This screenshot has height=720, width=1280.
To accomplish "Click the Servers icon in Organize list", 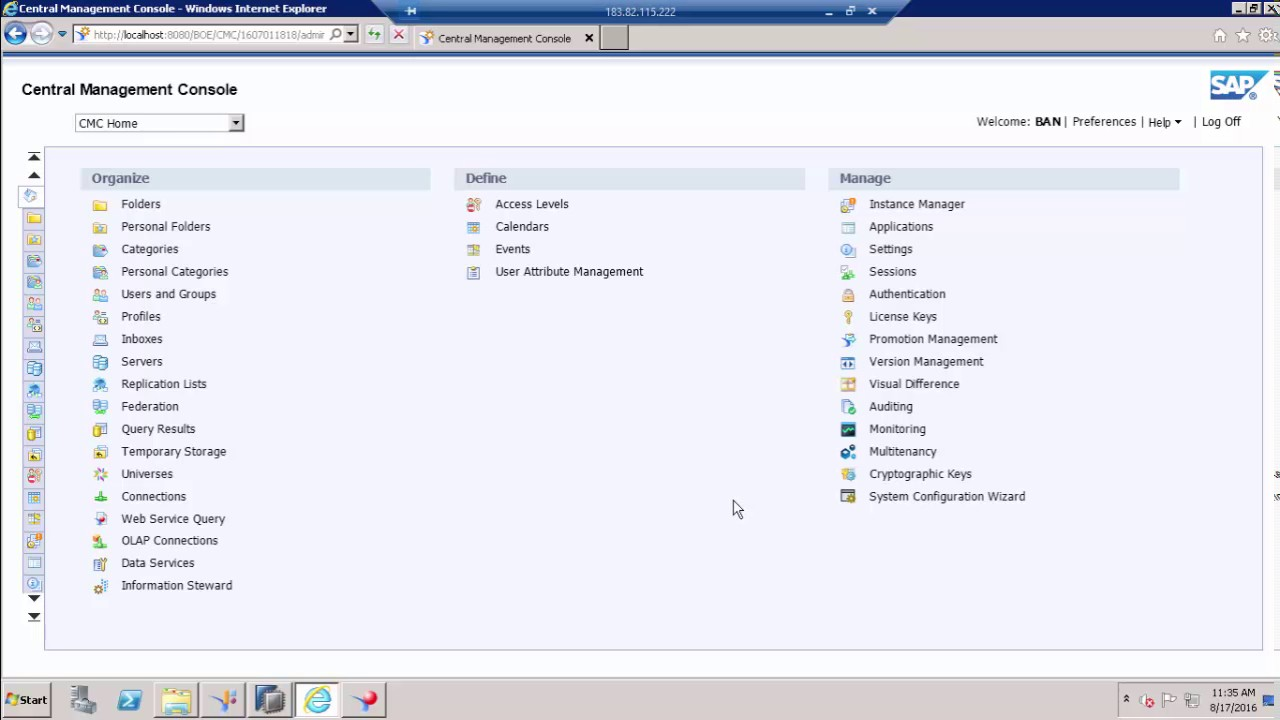I will pyautogui.click(x=100, y=362).
